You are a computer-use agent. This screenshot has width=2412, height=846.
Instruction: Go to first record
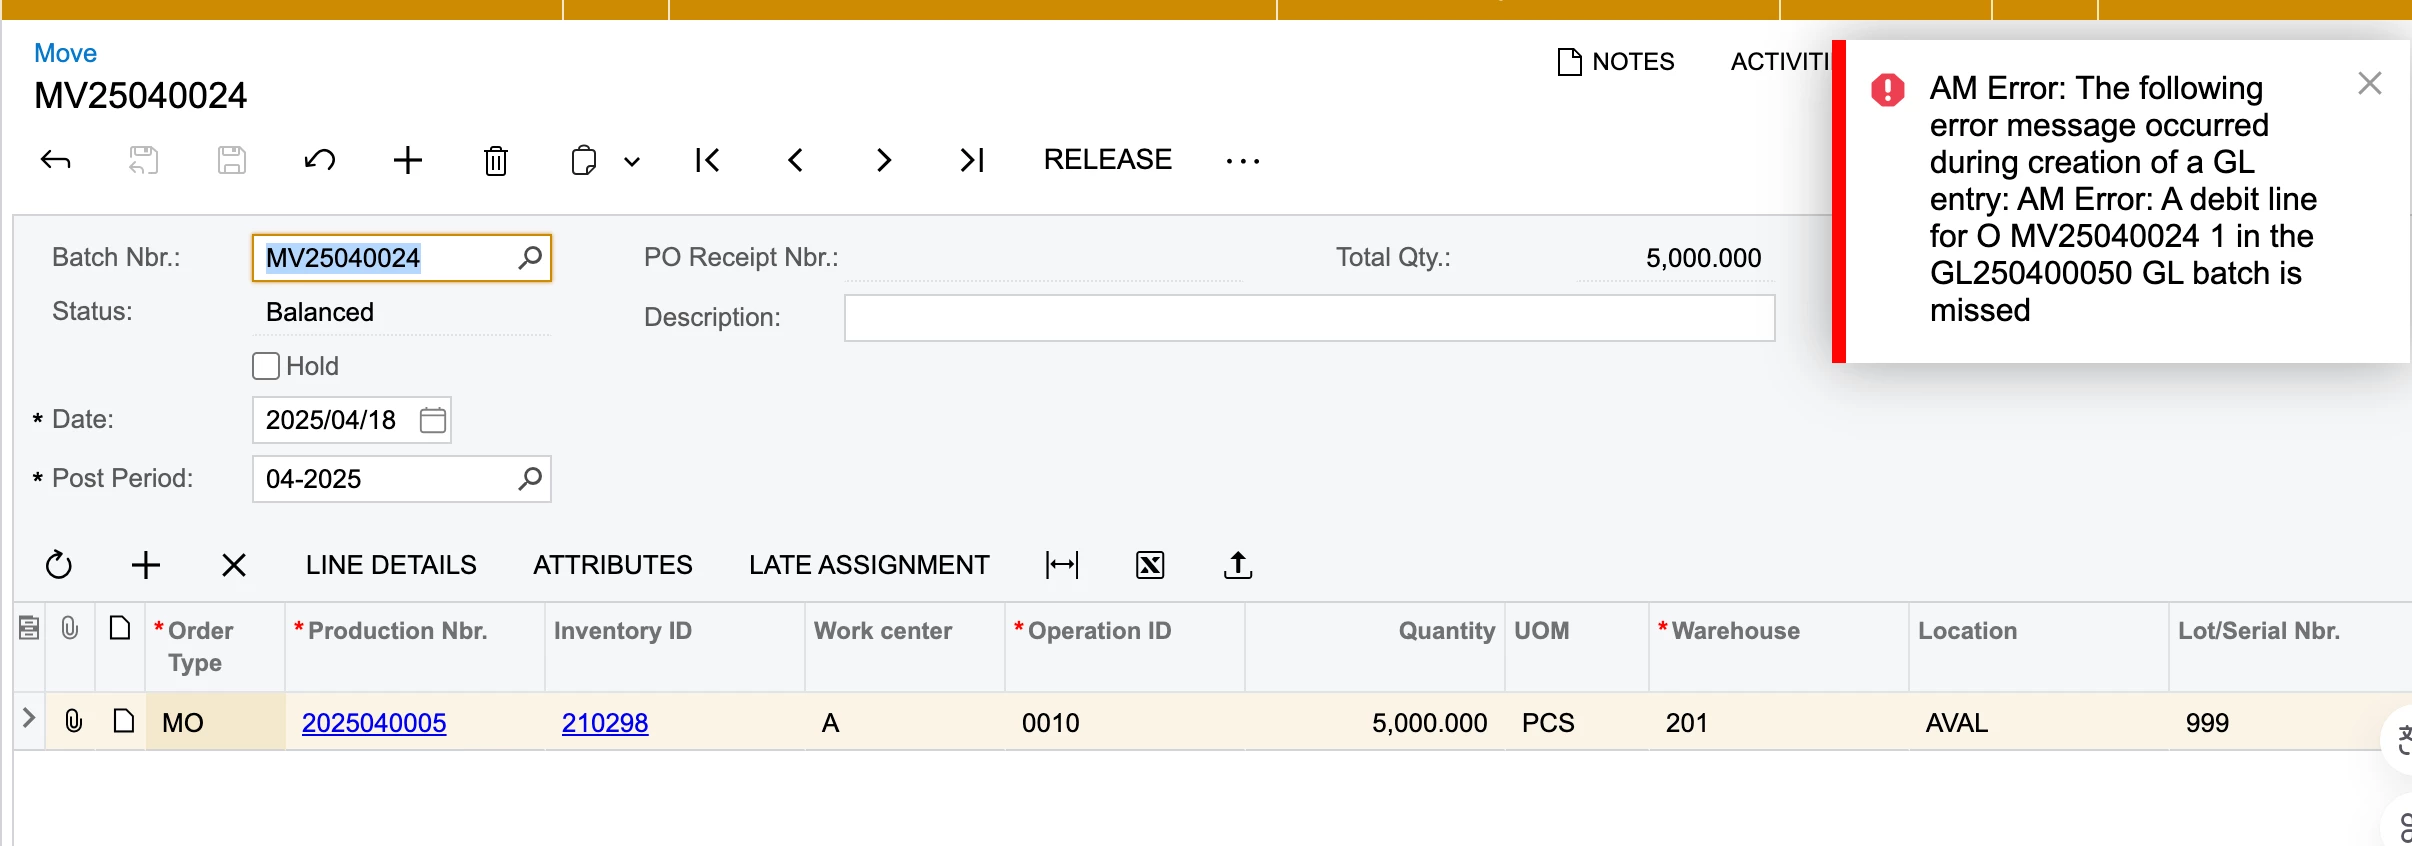pos(707,160)
